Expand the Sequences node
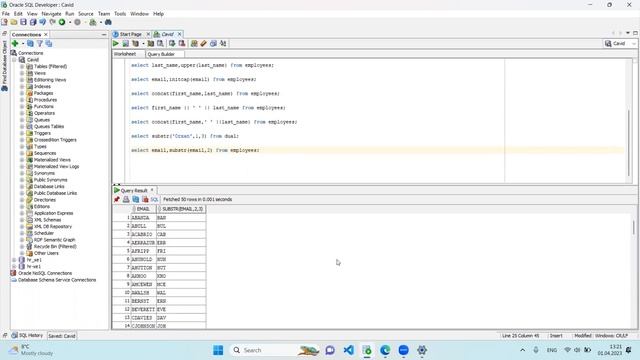The height and width of the screenshot is (360, 640). 22,153
